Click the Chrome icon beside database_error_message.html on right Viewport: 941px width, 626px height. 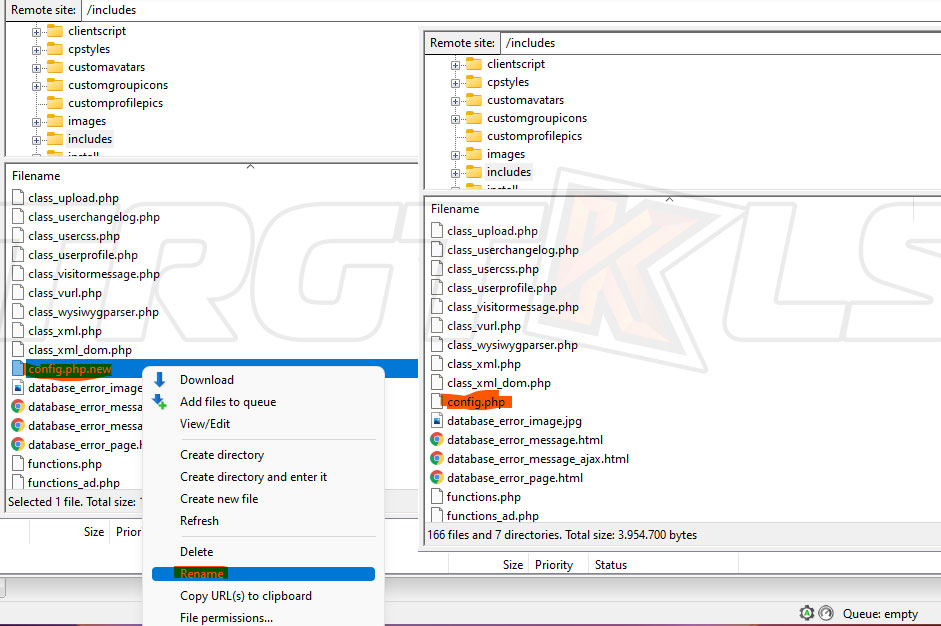point(437,440)
